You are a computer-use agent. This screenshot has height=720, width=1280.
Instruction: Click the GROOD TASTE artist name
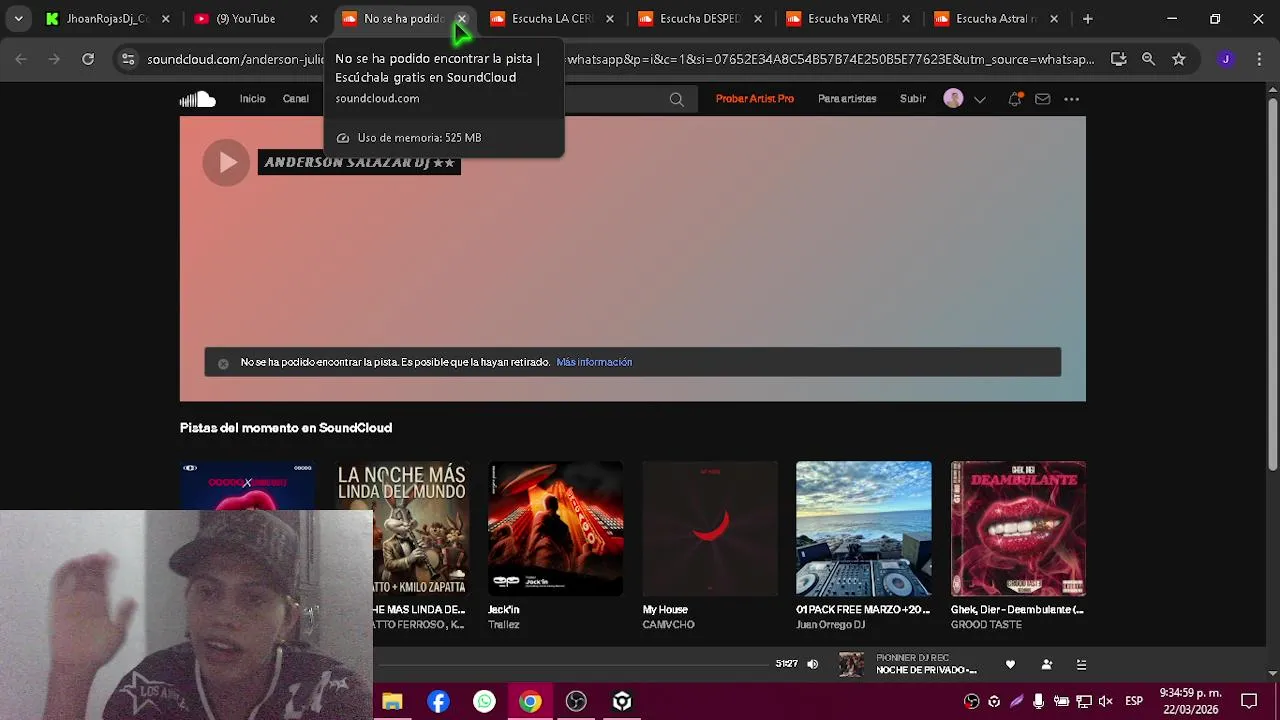pos(986,625)
